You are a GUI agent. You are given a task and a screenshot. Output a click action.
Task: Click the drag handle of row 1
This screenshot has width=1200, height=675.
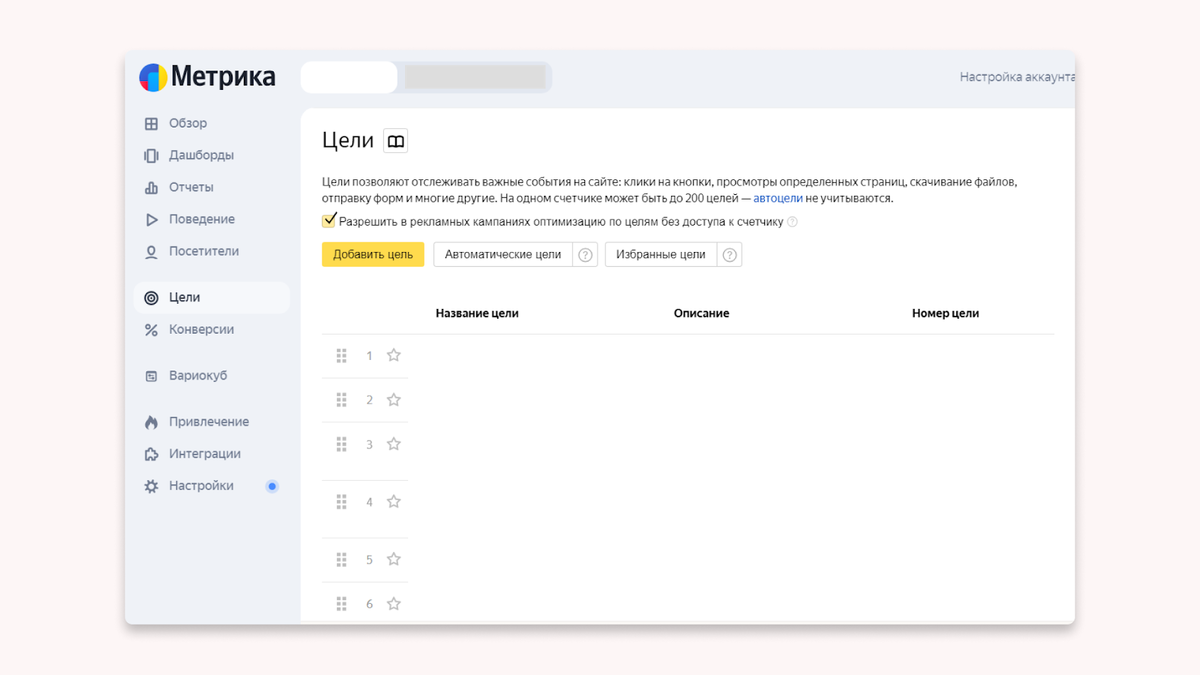(x=341, y=355)
